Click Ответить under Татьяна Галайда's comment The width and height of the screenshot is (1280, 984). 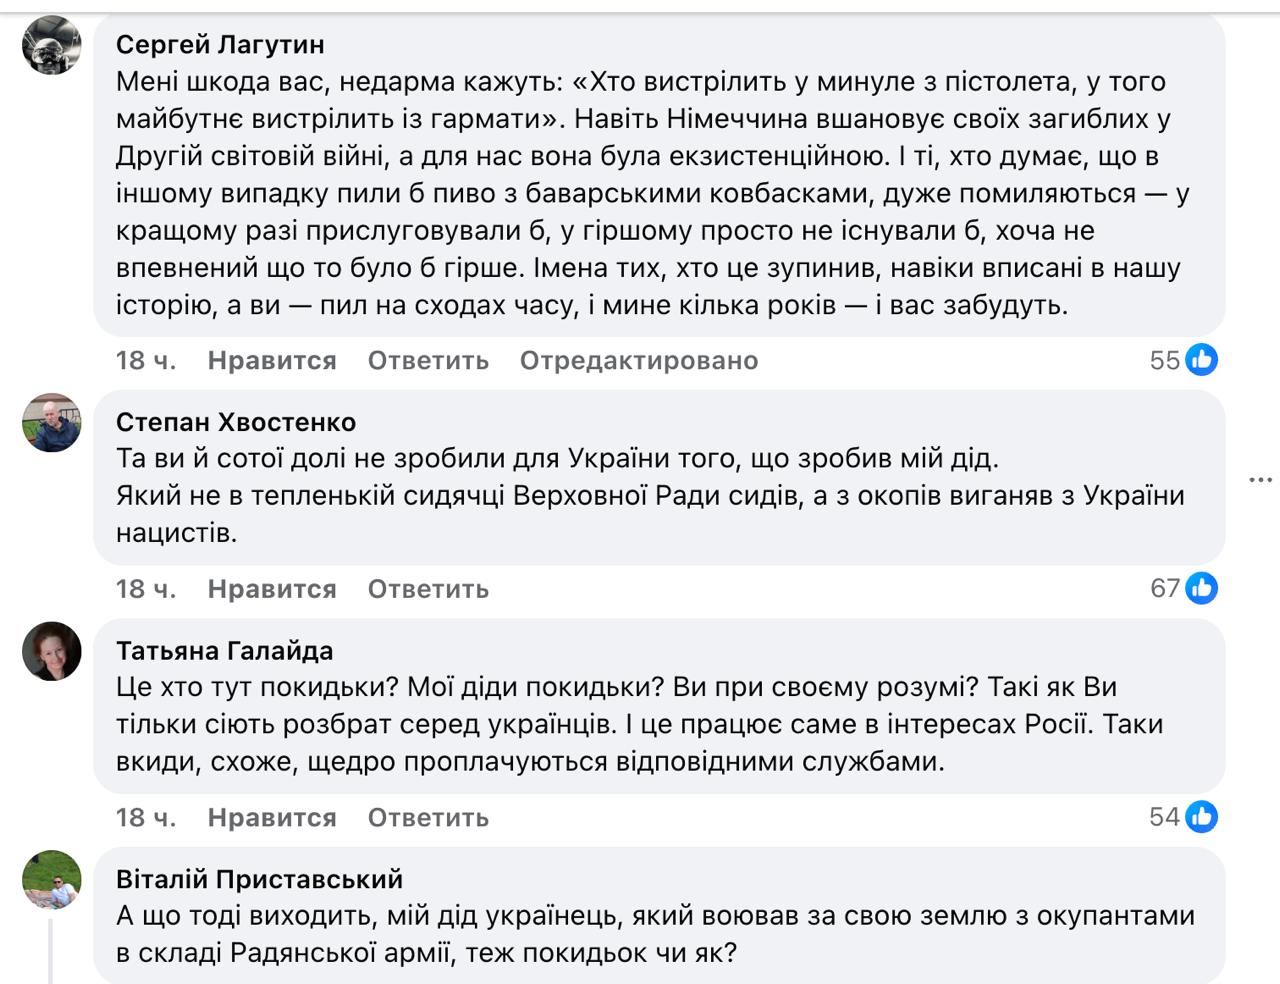point(428,818)
